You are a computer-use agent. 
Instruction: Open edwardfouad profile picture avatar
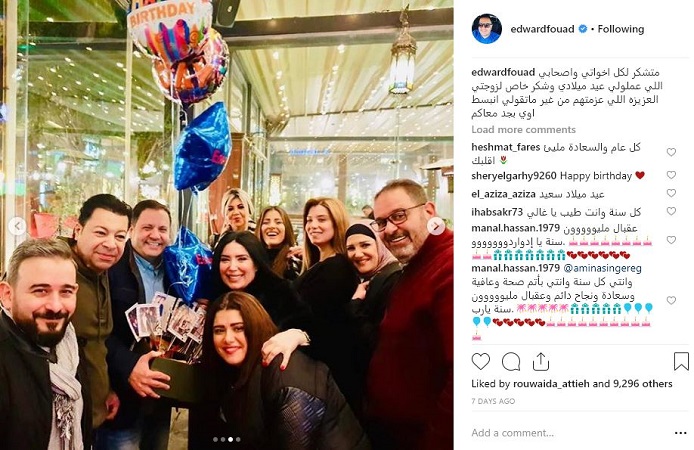[486, 29]
